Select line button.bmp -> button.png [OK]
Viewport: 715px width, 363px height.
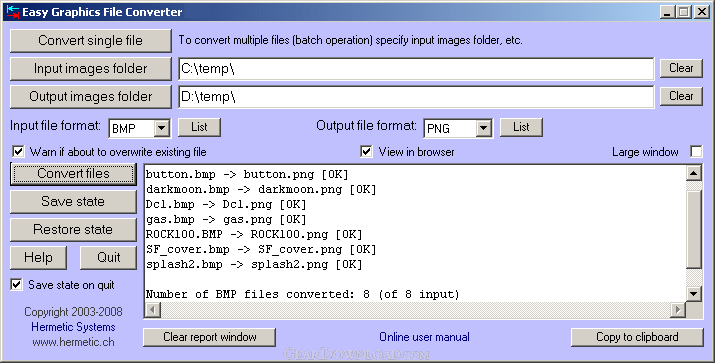pos(247,174)
